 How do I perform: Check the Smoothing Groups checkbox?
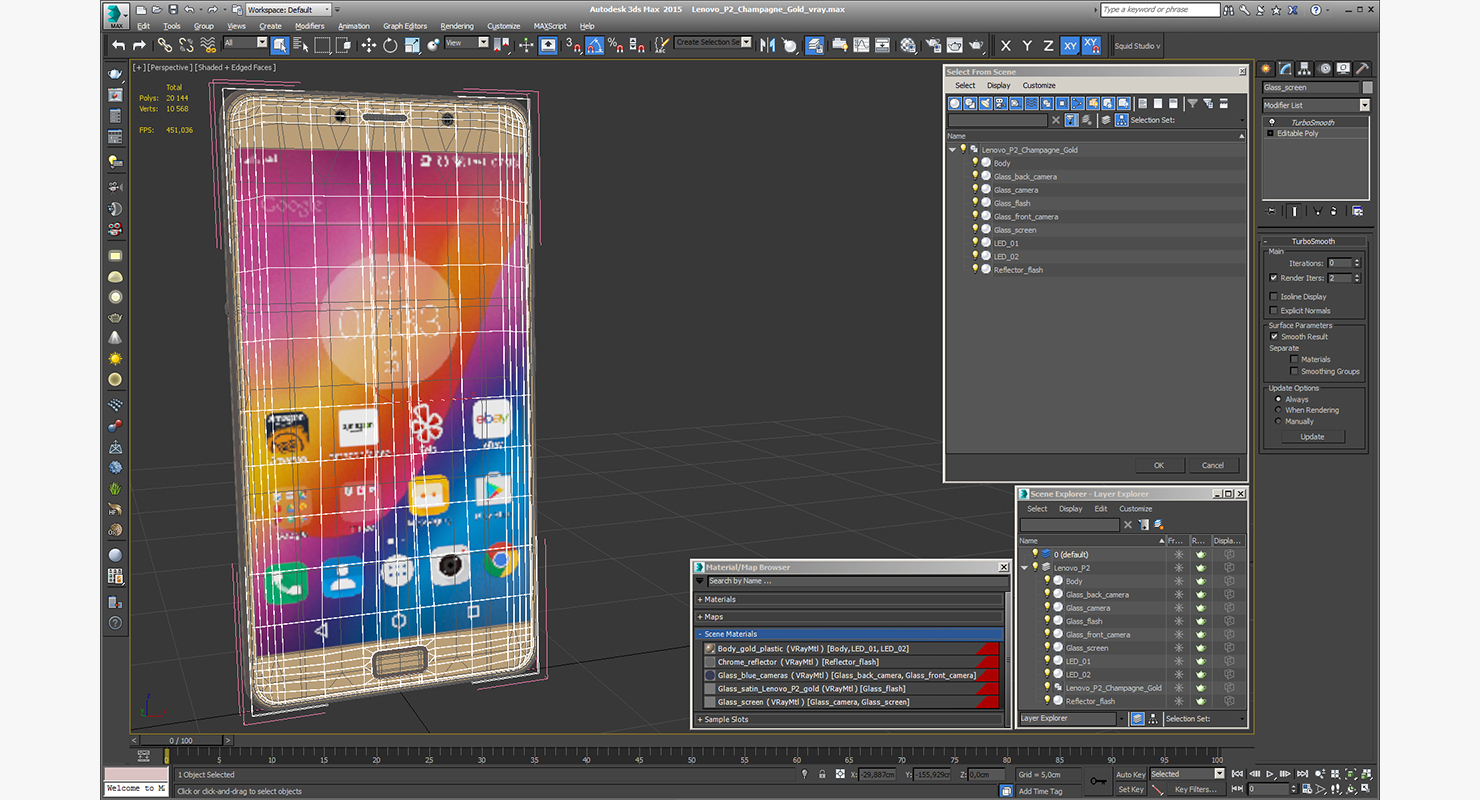pos(1294,371)
